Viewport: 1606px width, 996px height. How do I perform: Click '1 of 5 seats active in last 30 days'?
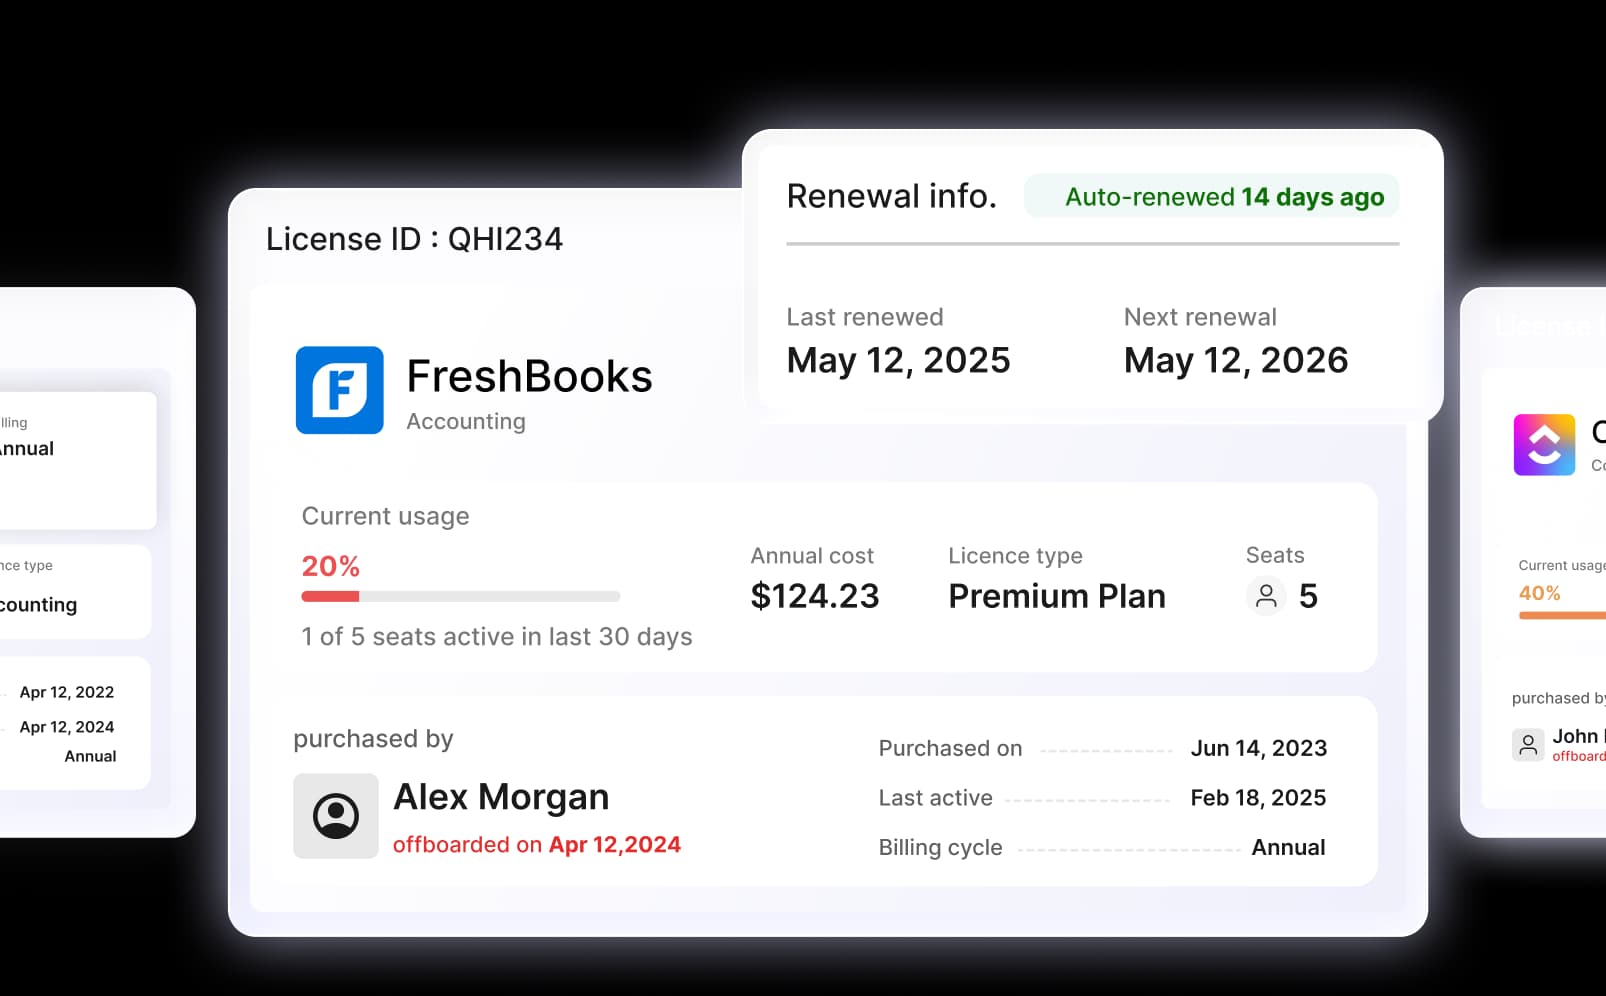(497, 637)
